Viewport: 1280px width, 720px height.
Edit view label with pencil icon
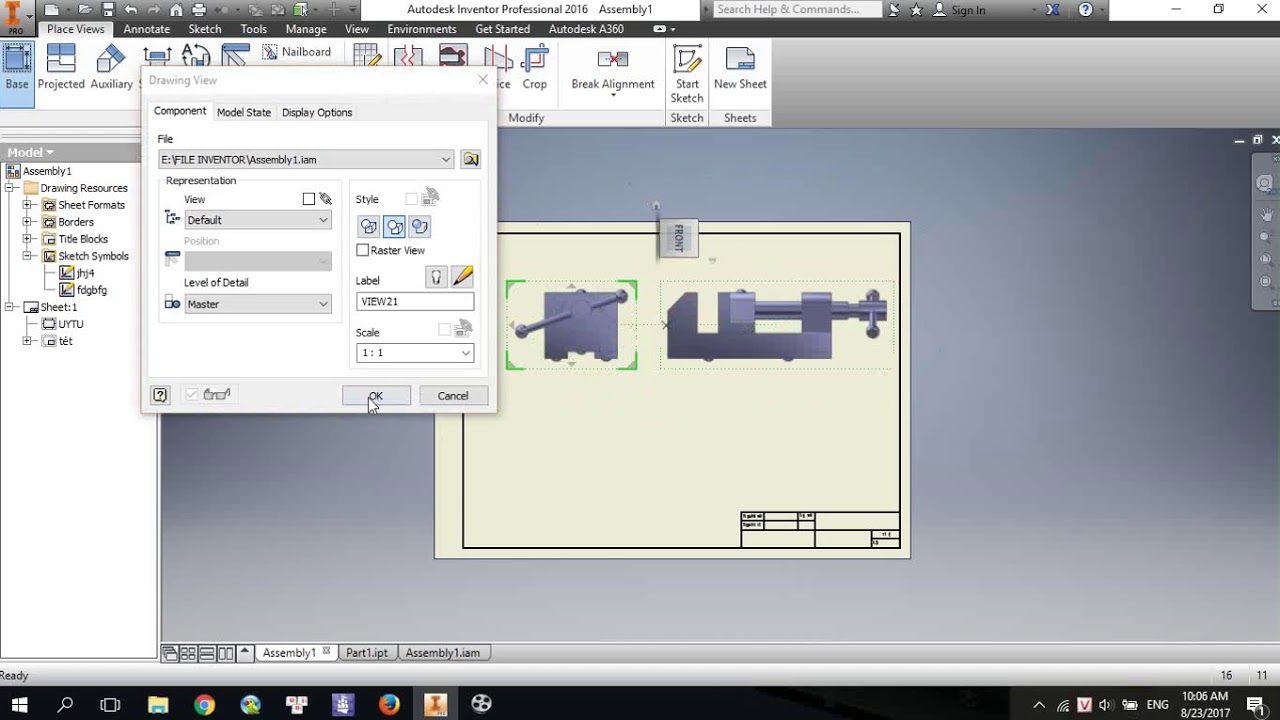(461, 277)
